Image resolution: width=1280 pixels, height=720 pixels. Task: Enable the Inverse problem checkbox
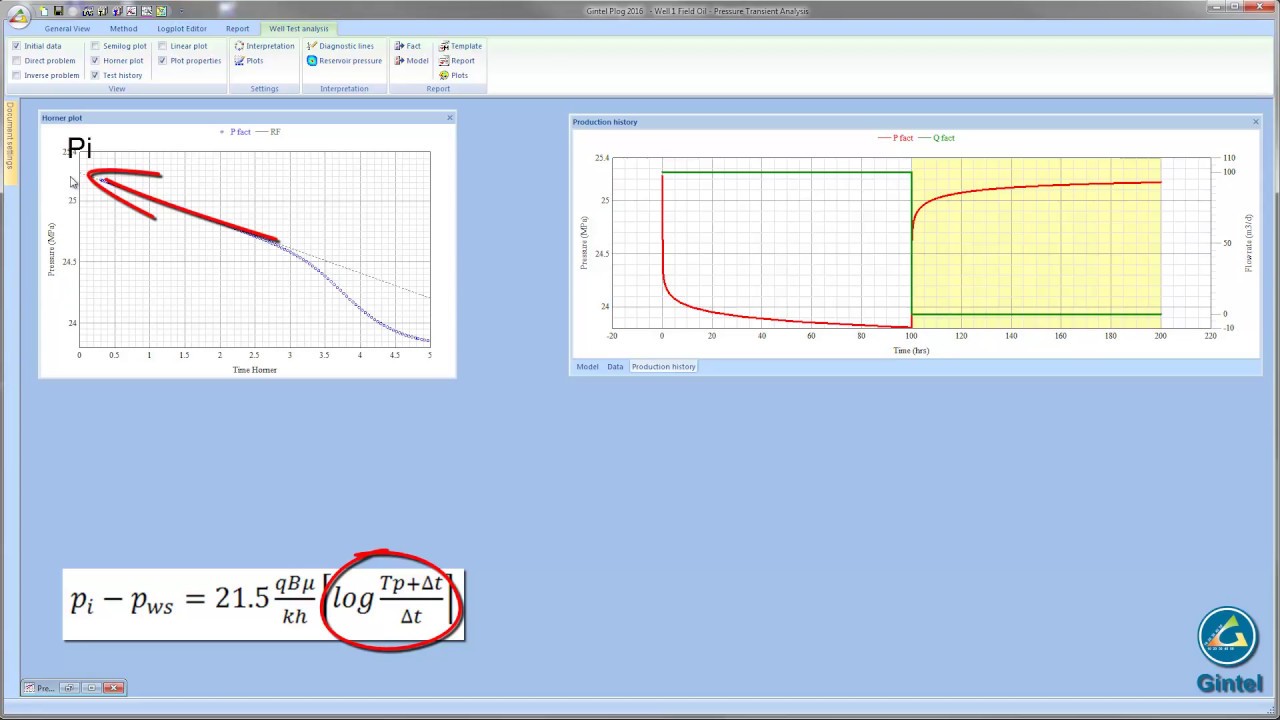(x=17, y=75)
